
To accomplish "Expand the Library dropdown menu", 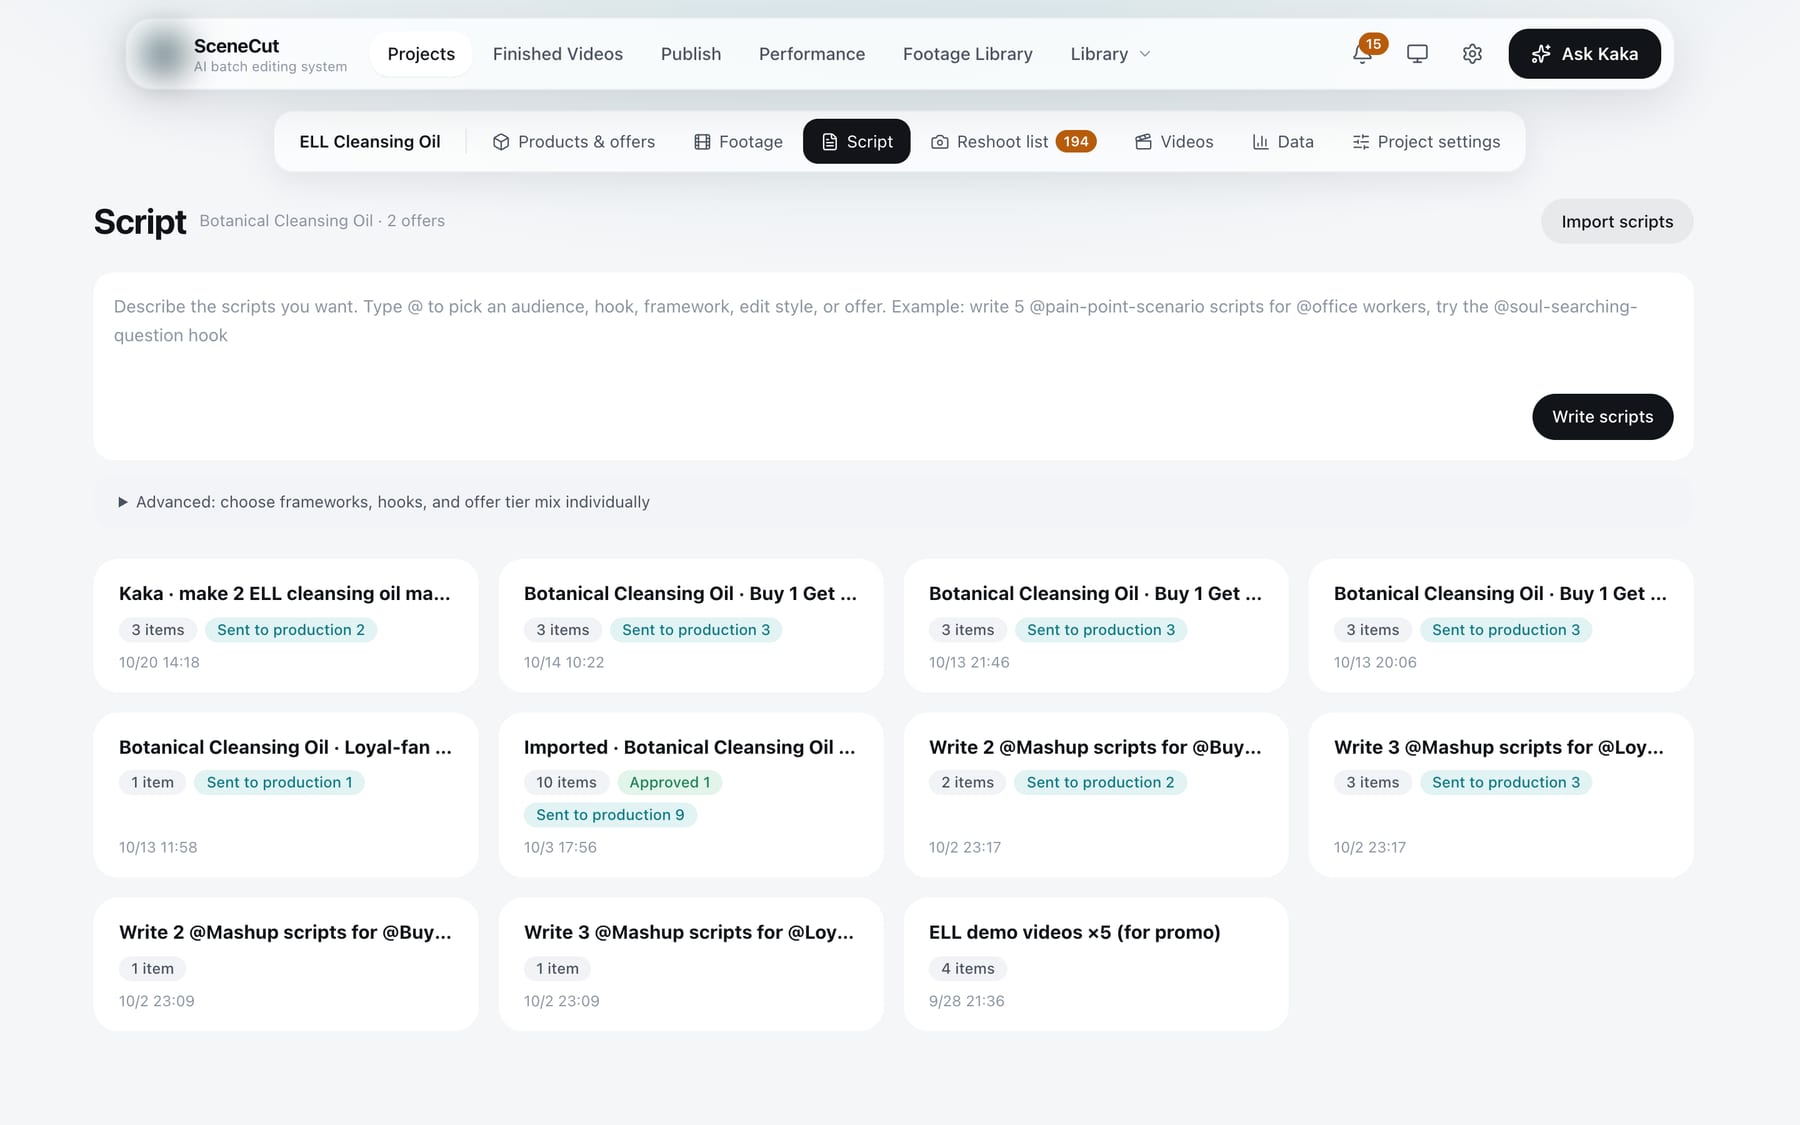I will (x=1110, y=54).
